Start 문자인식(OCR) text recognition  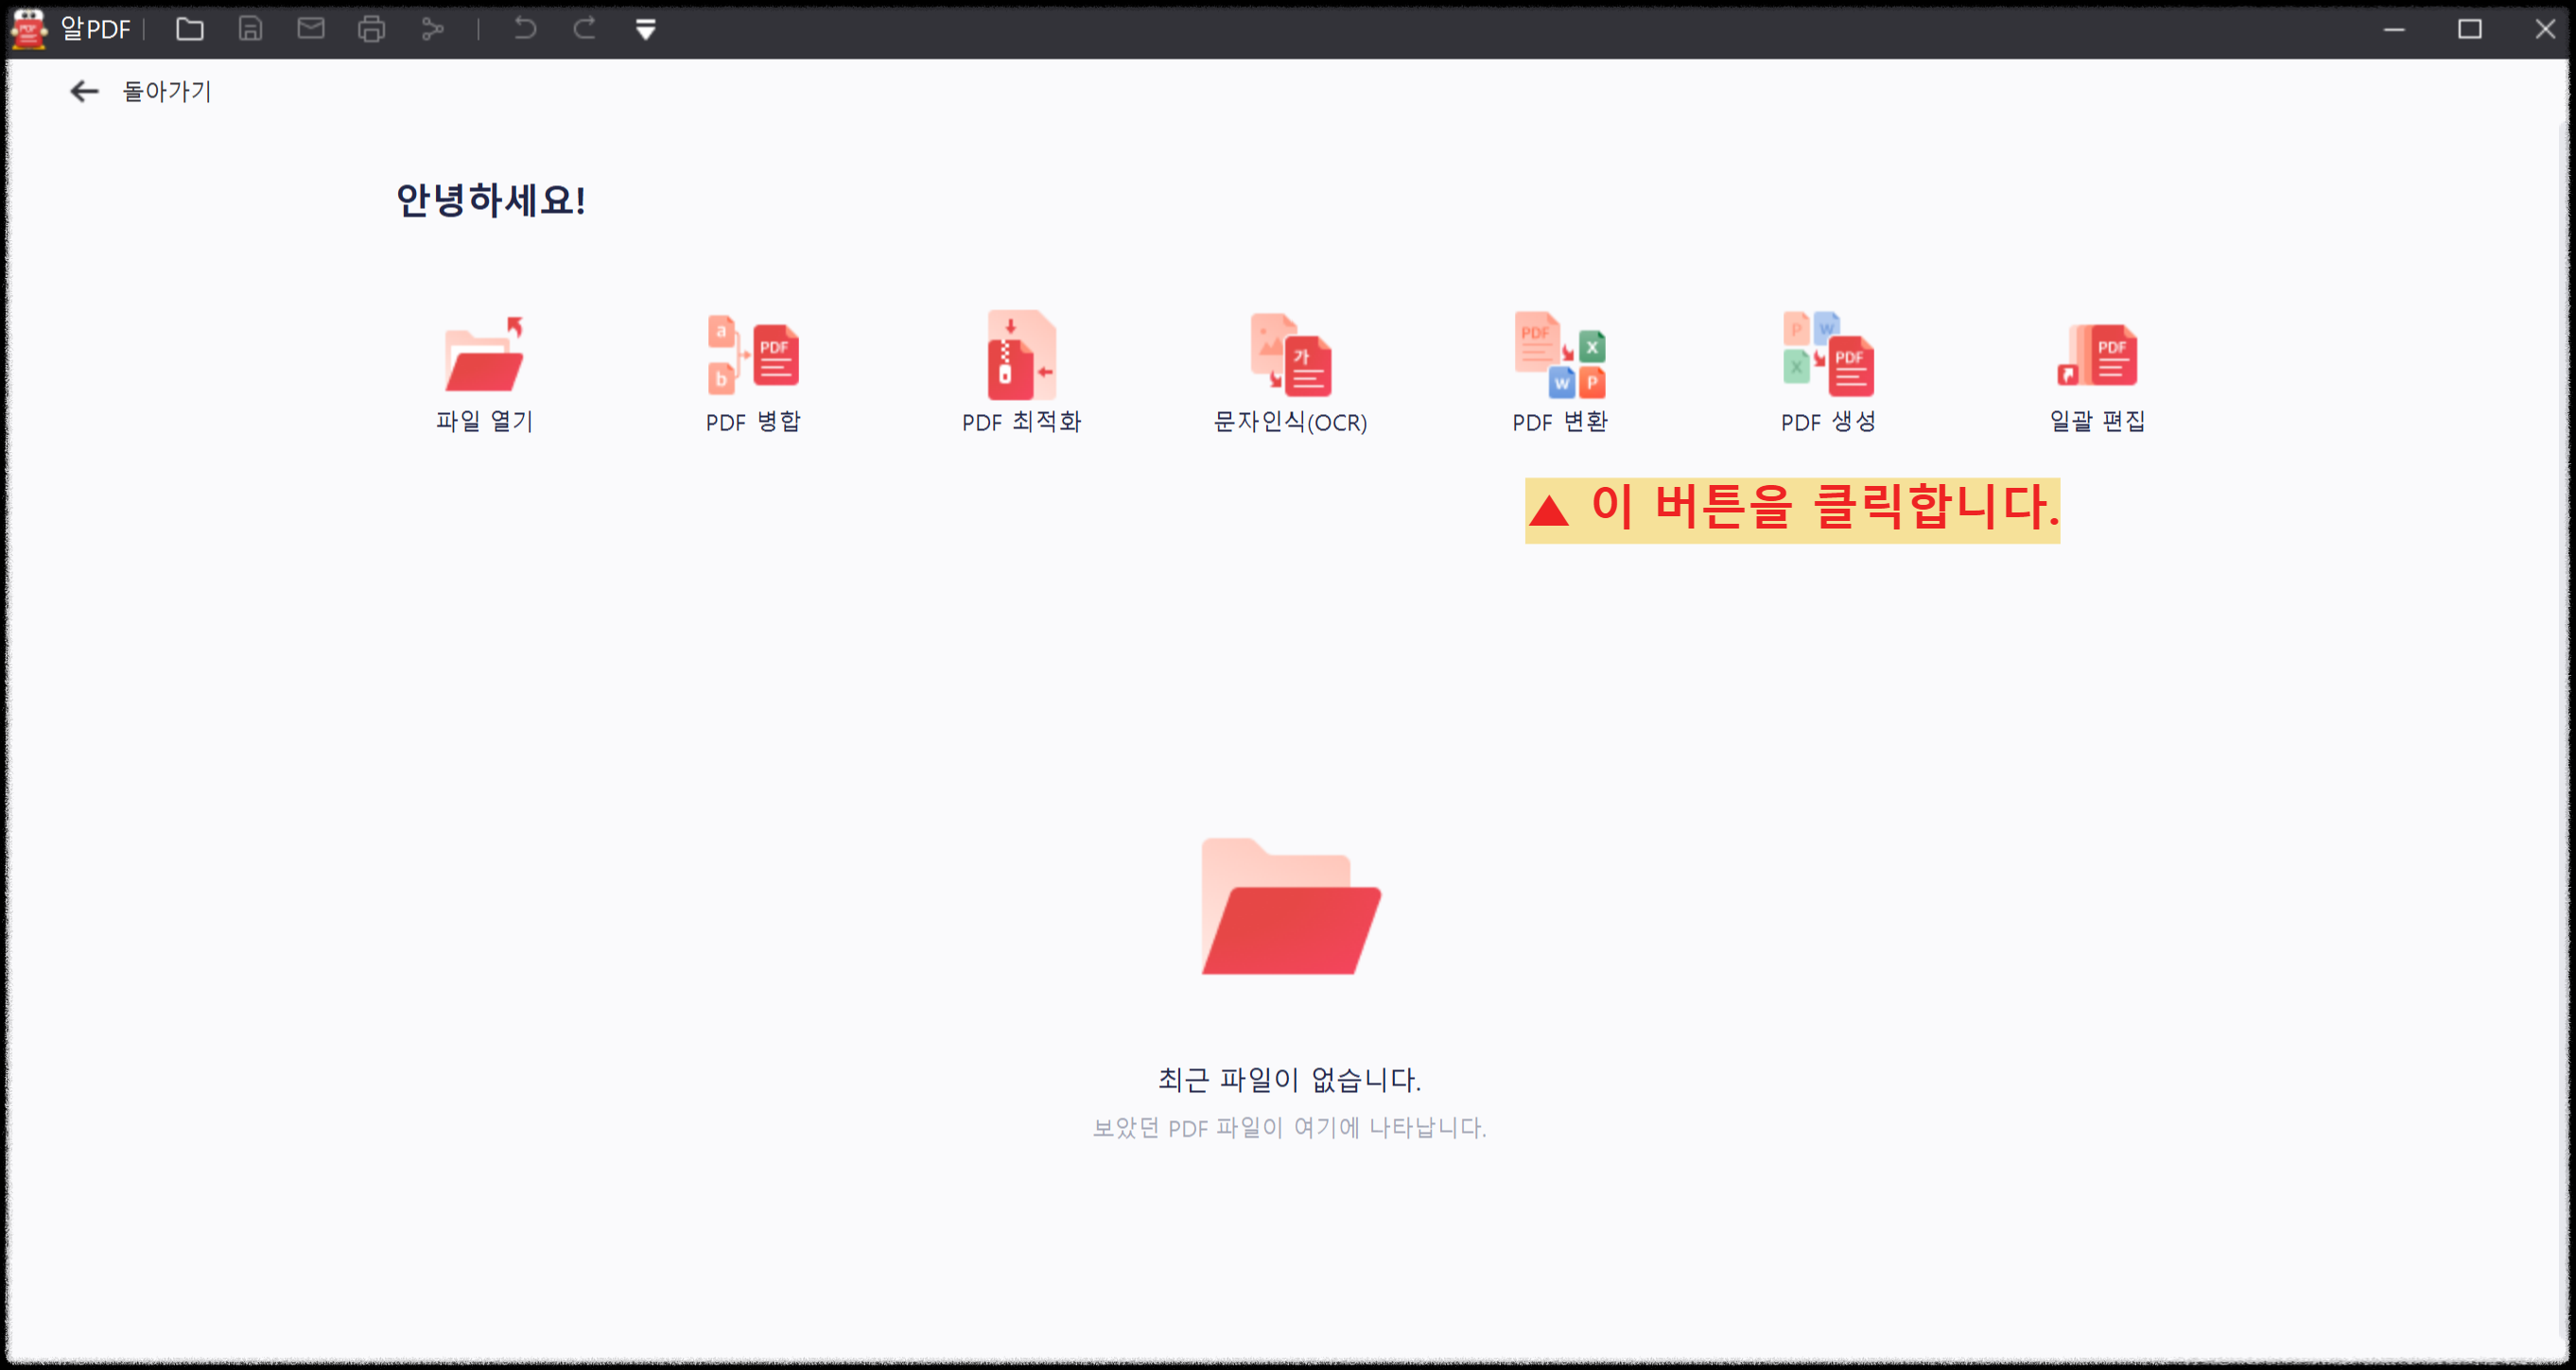pos(1291,370)
